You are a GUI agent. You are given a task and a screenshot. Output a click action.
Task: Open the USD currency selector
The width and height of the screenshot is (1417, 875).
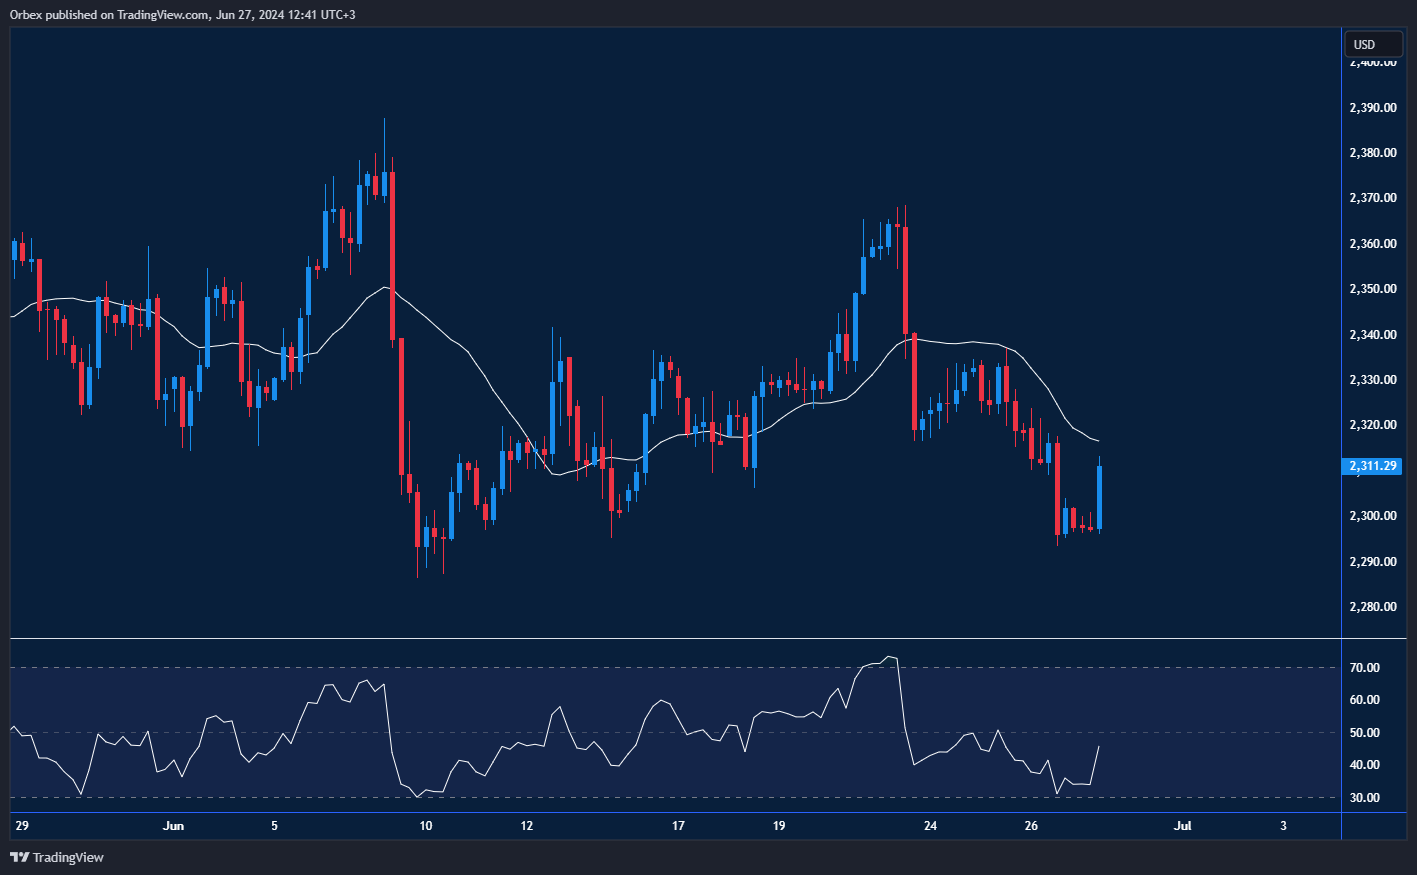[1372, 44]
